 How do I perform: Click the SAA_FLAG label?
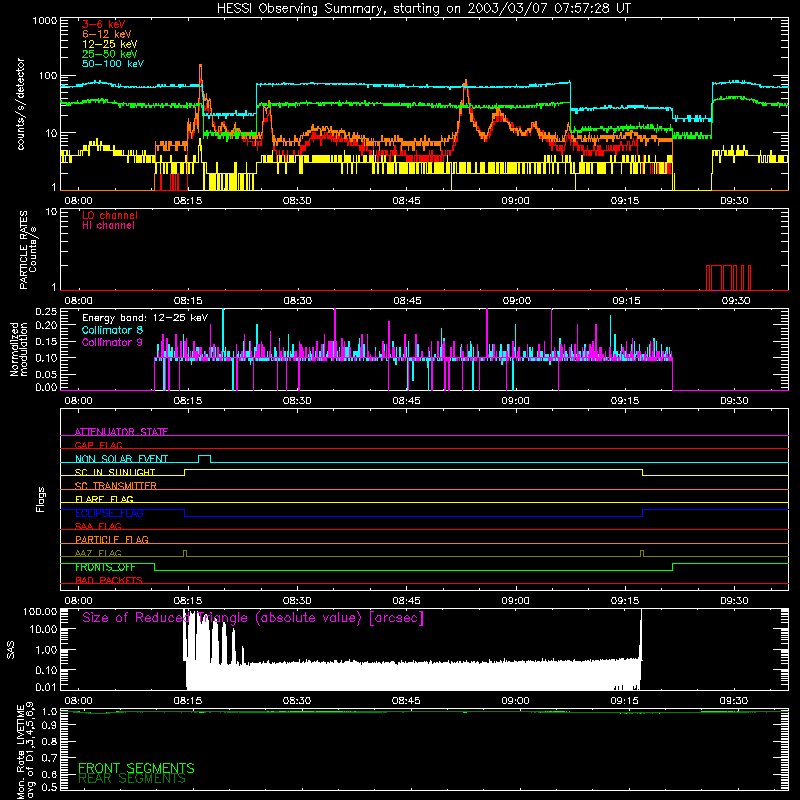(98, 526)
